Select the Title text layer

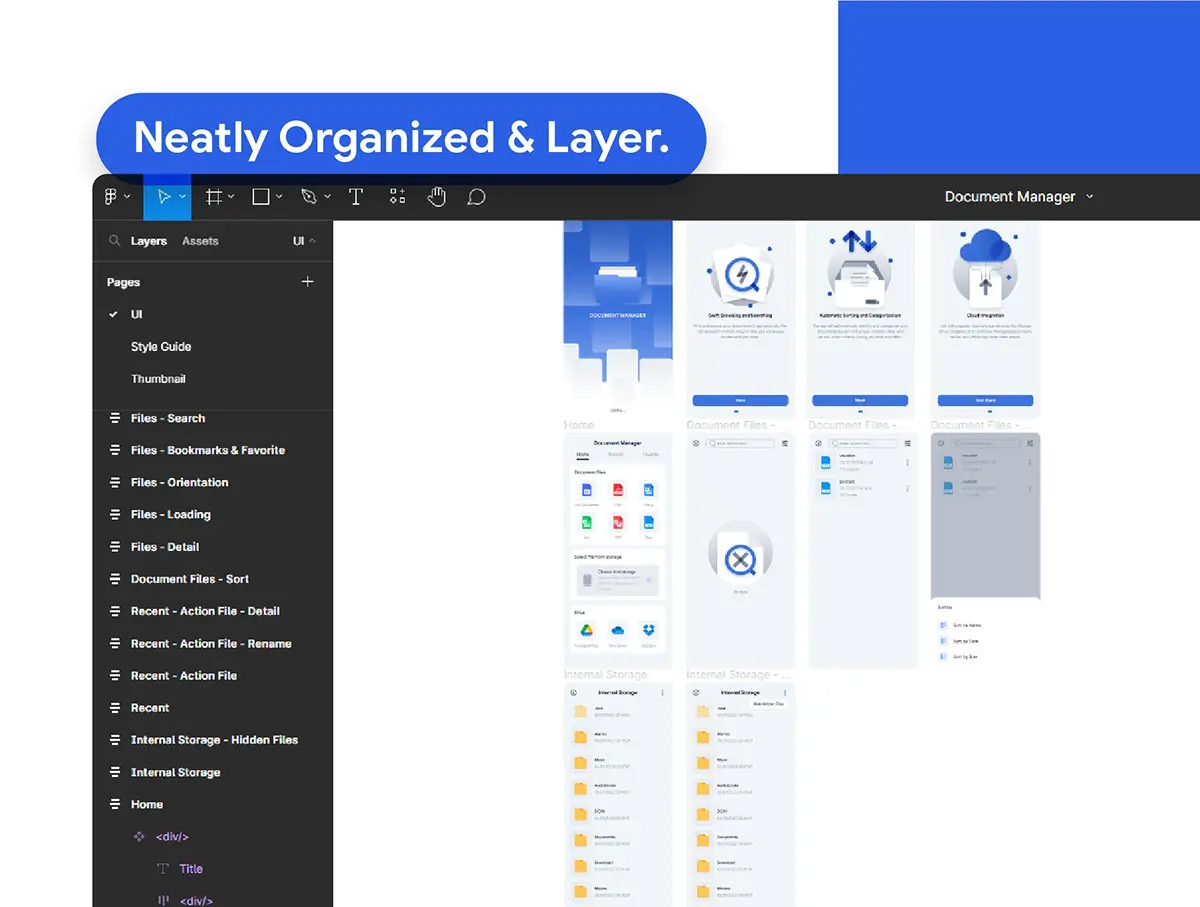coord(191,869)
